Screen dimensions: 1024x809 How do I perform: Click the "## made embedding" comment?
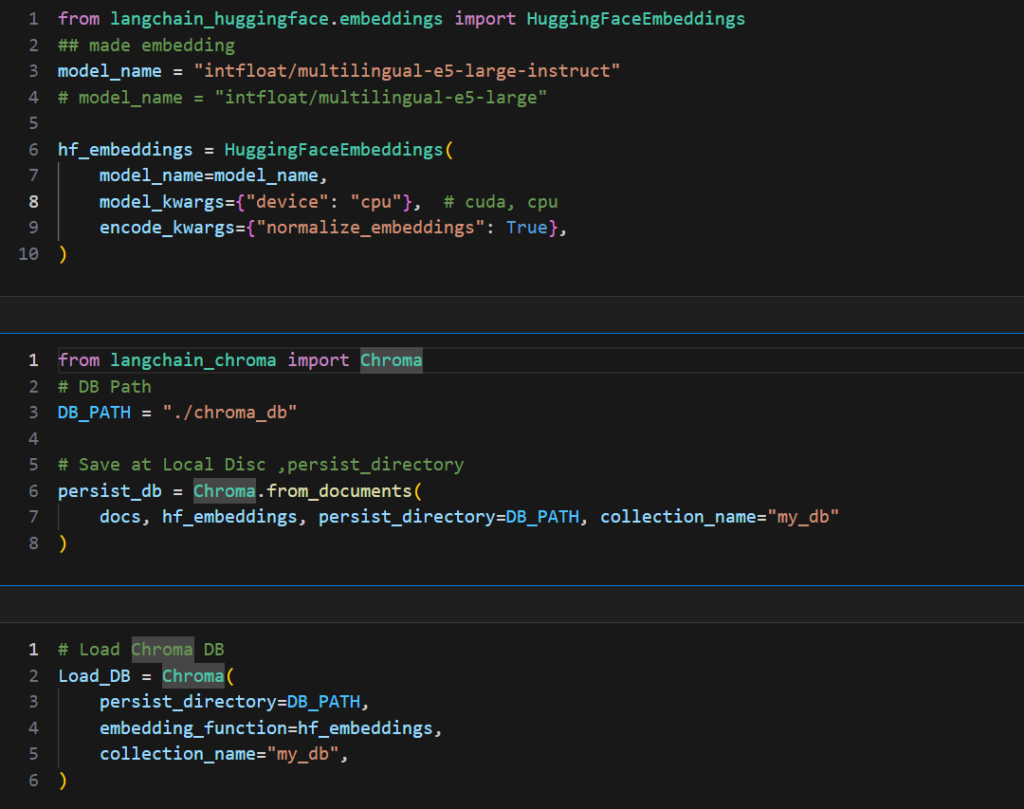pyautogui.click(x=146, y=45)
